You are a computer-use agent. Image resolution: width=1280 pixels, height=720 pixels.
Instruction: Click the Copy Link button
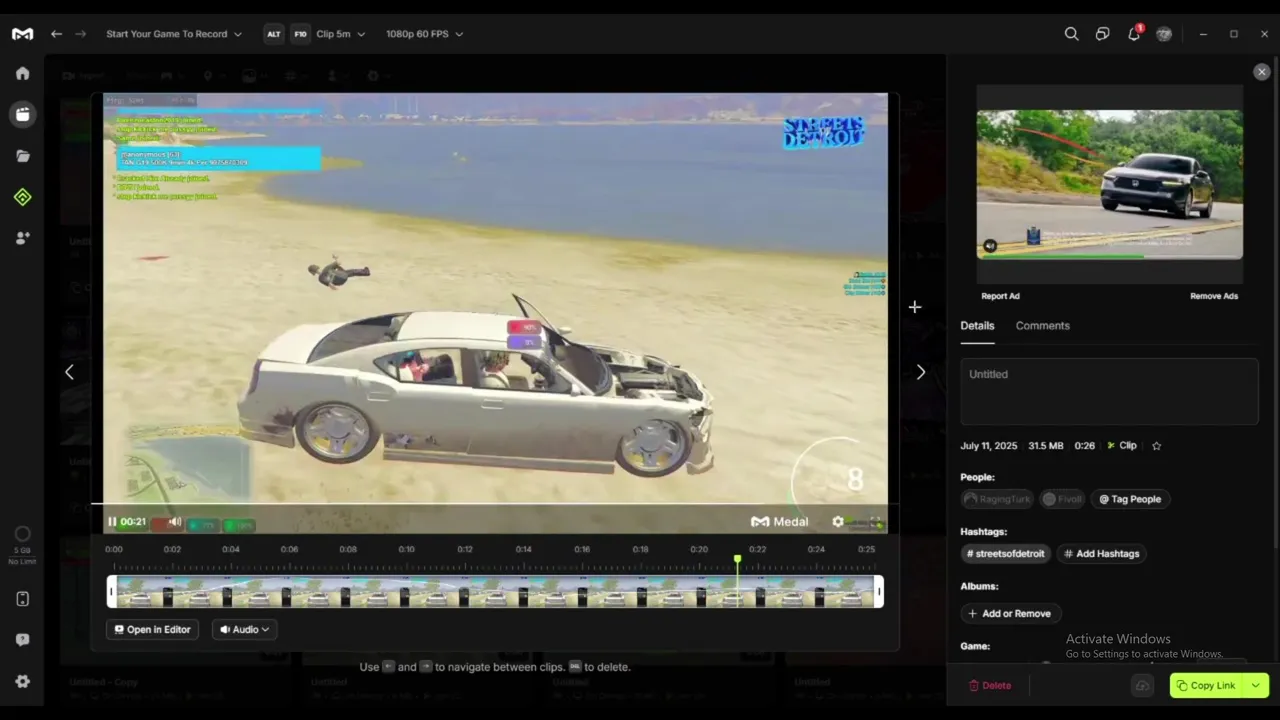tap(1207, 685)
